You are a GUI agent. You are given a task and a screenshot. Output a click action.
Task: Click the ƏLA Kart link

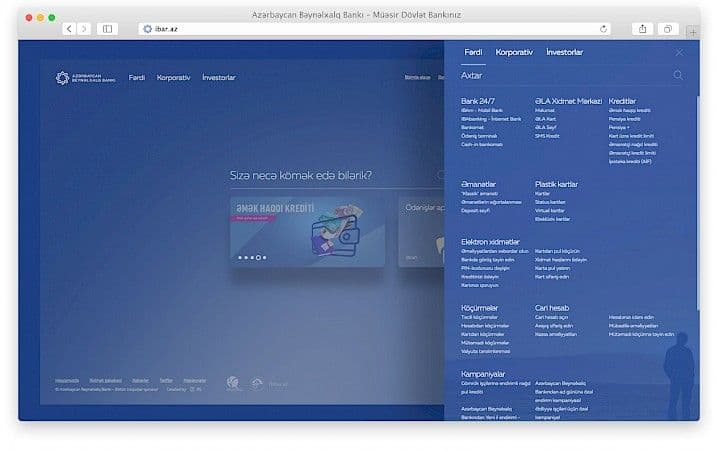[x=546, y=119]
